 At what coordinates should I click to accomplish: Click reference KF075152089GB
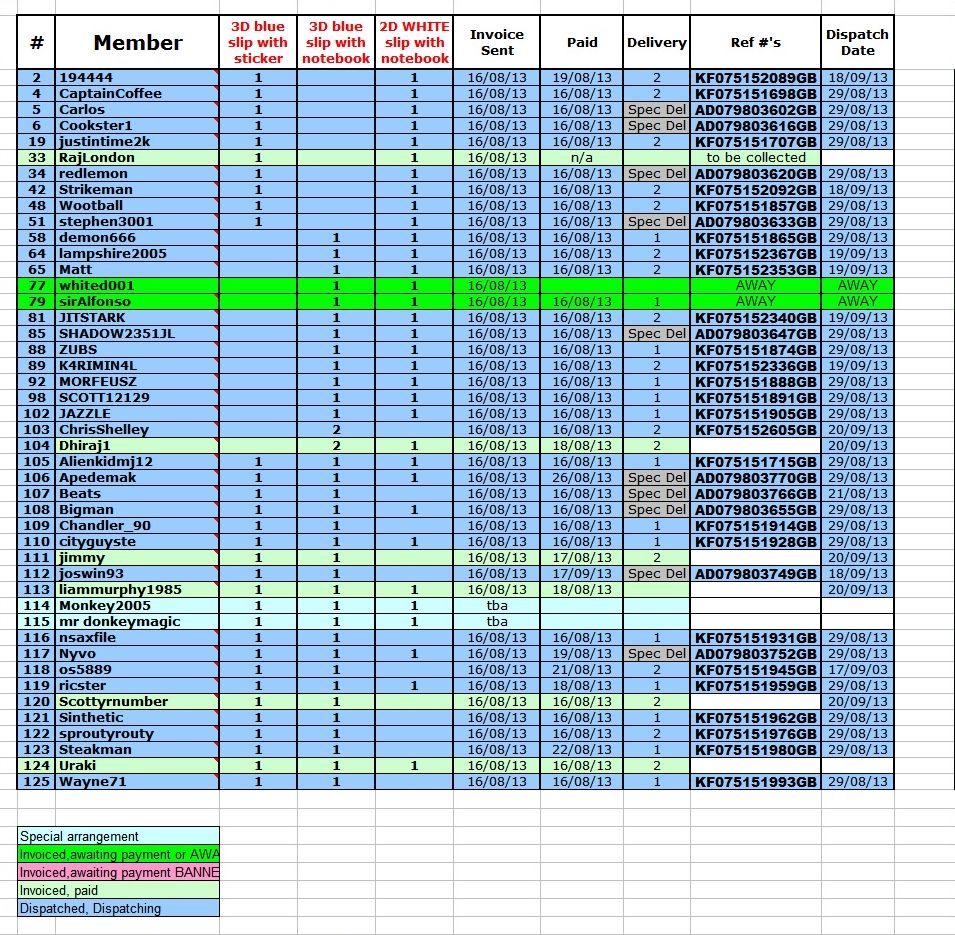click(755, 78)
